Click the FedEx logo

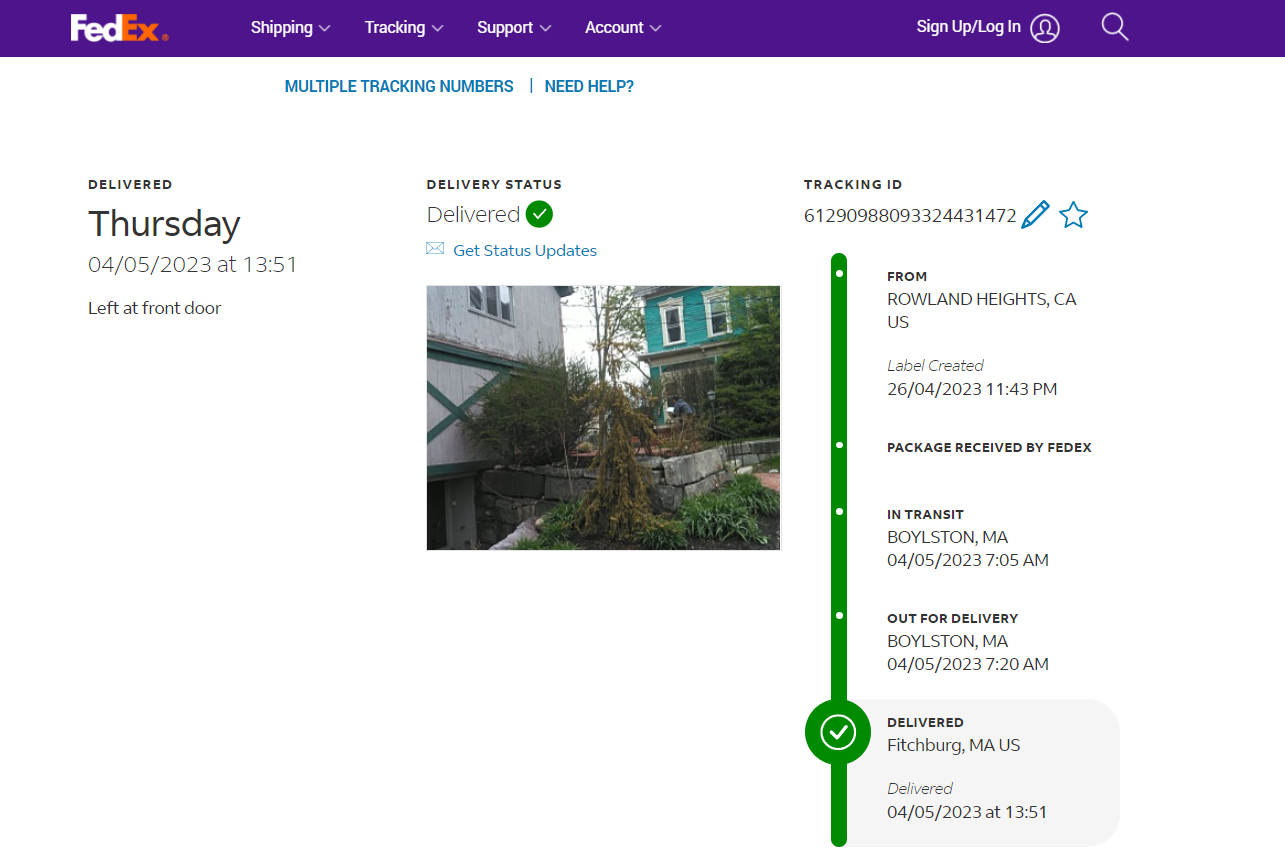coord(119,28)
